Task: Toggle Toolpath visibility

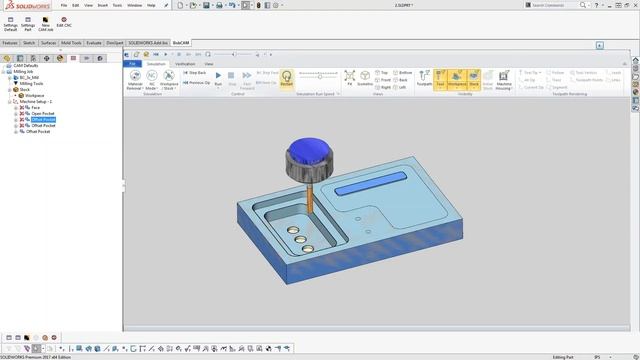Action: (x=424, y=78)
